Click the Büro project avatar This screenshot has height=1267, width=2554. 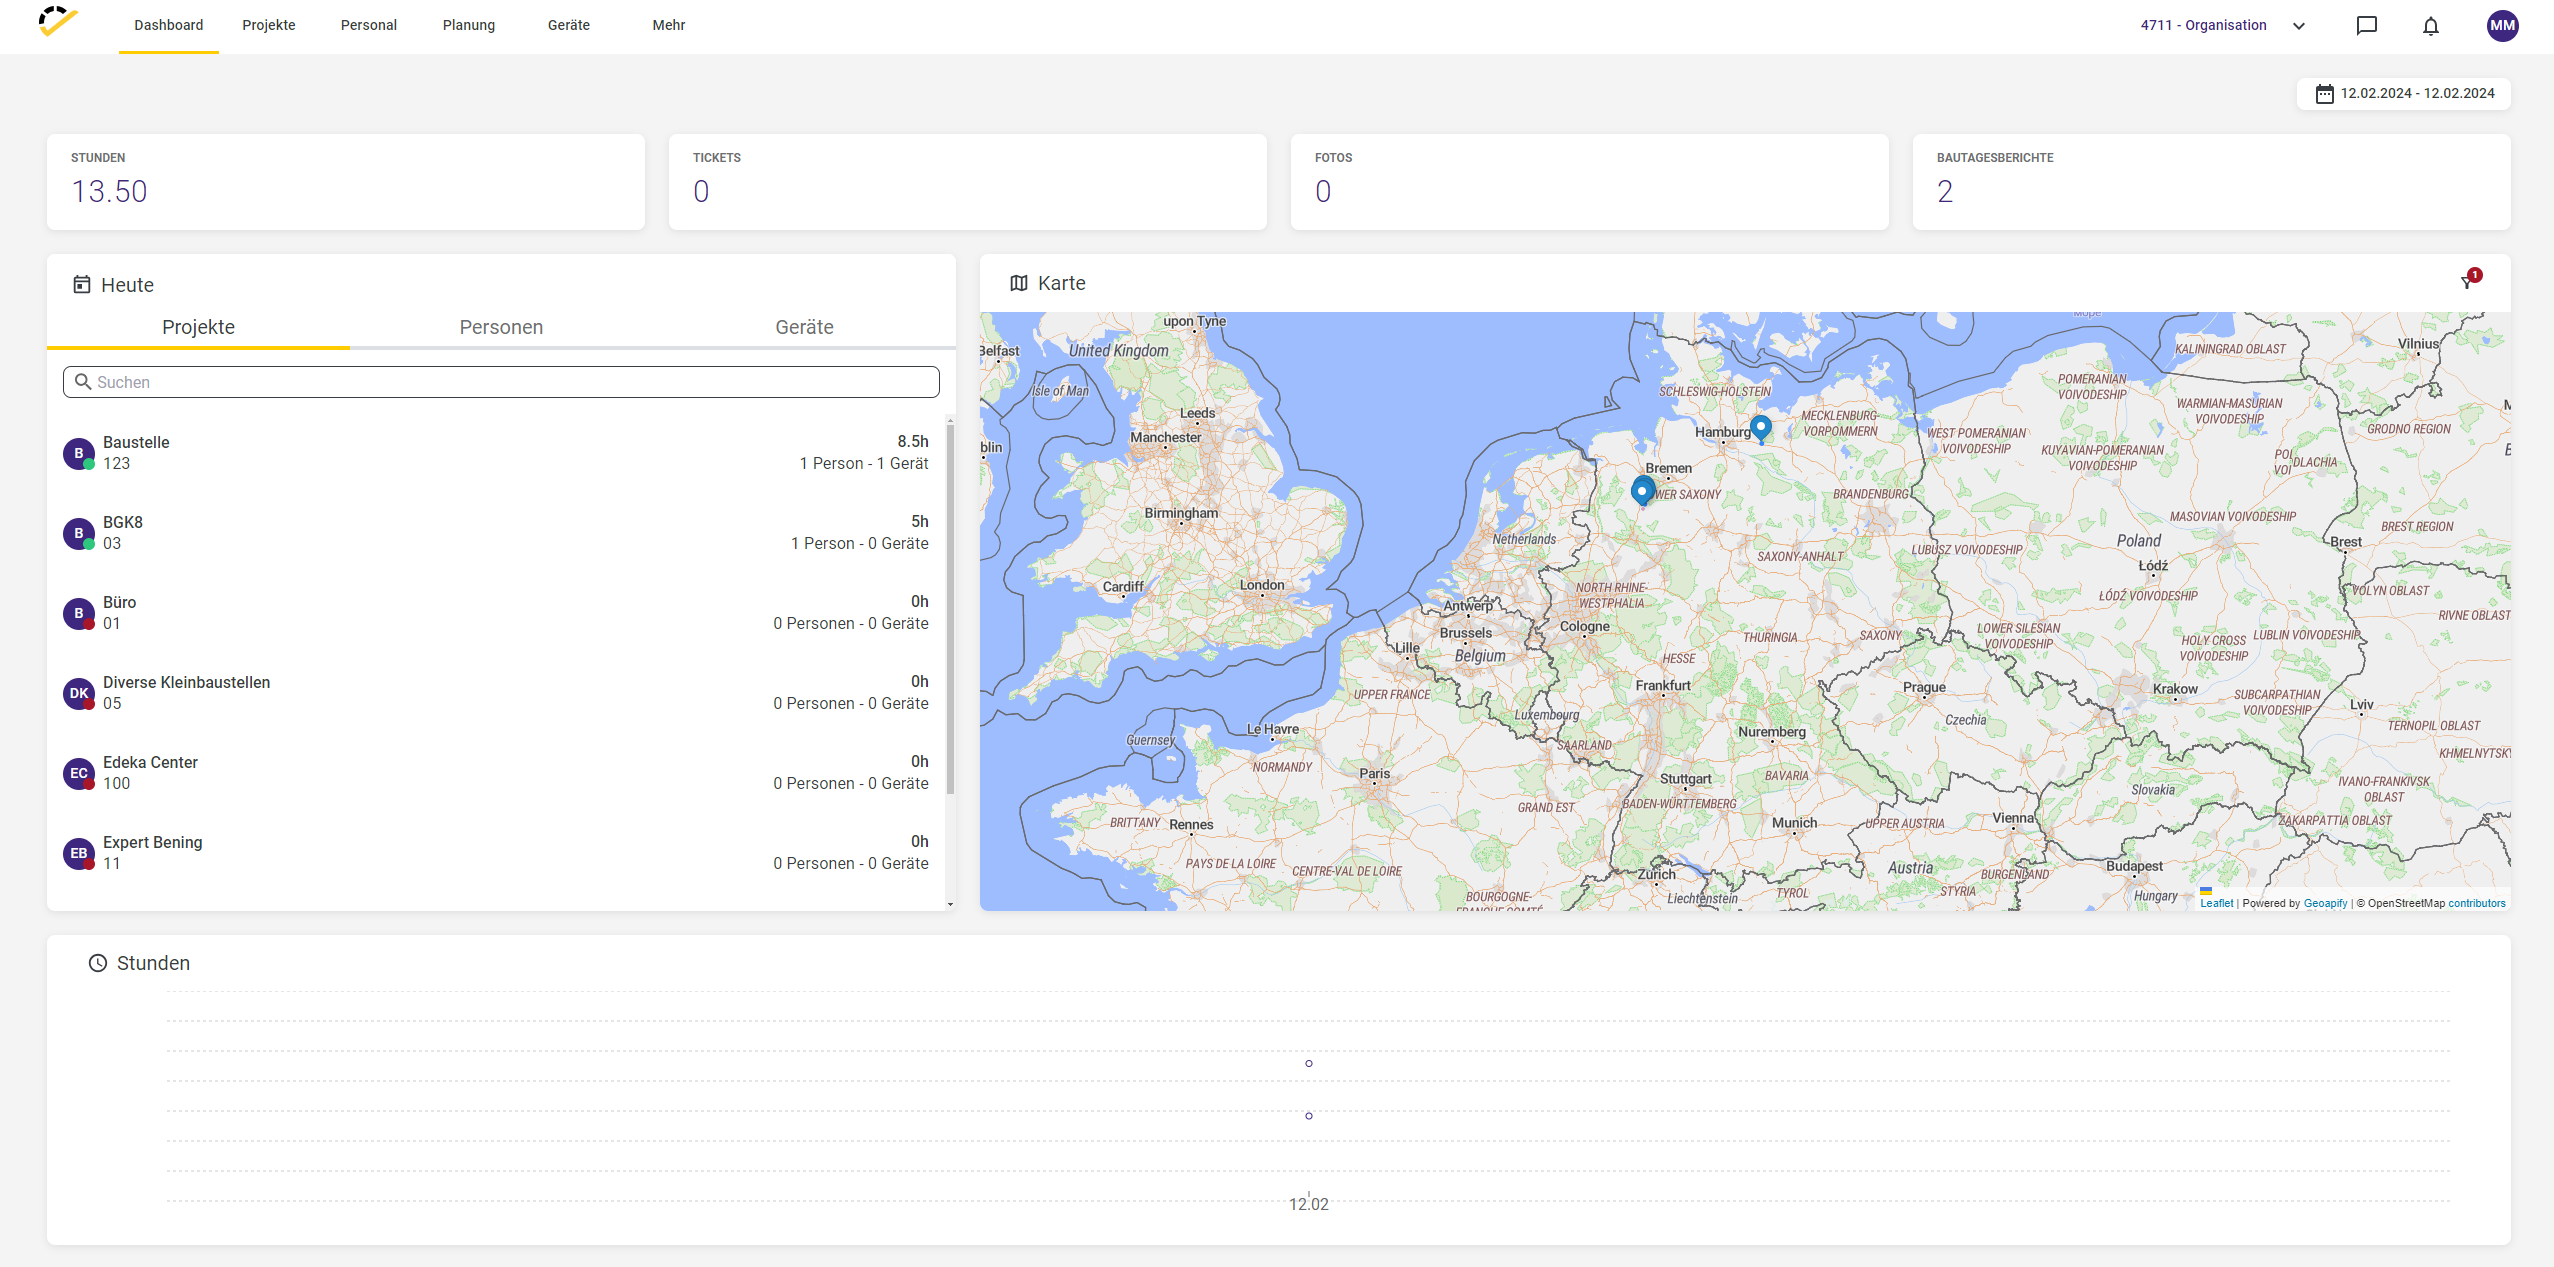coord(79,613)
